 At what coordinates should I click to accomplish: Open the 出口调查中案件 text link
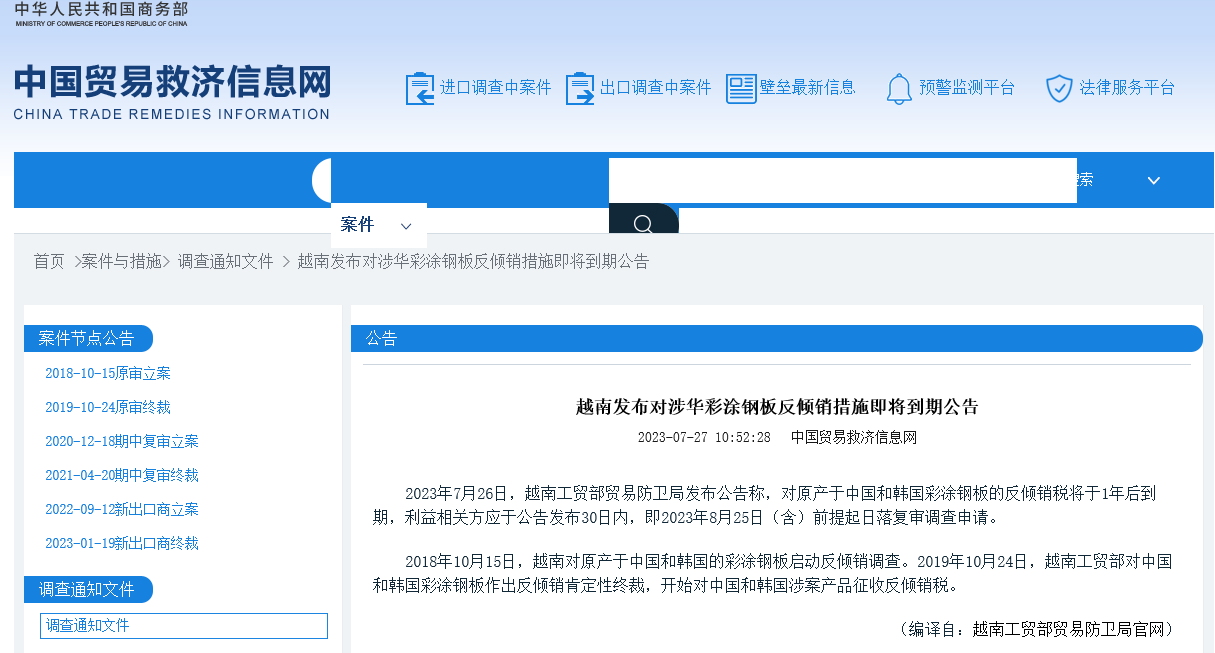[x=656, y=88]
